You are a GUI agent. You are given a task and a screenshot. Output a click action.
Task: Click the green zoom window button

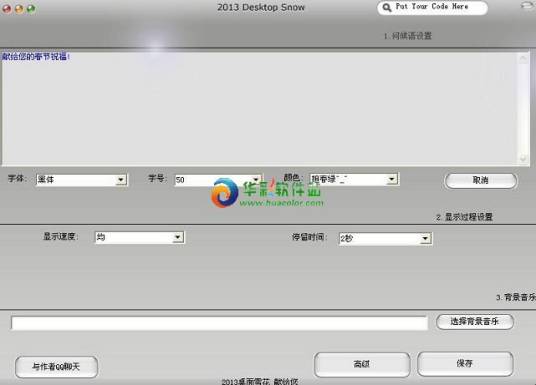point(31,9)
